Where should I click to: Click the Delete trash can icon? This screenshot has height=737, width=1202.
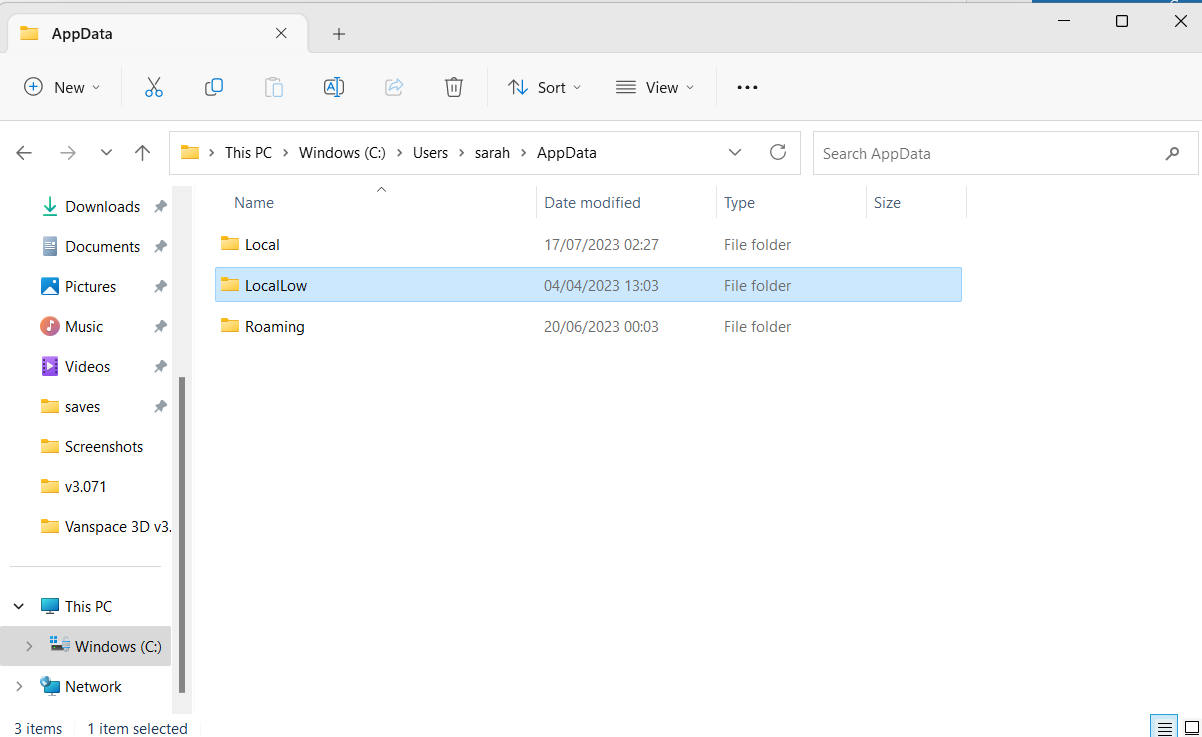click(454, 88)
